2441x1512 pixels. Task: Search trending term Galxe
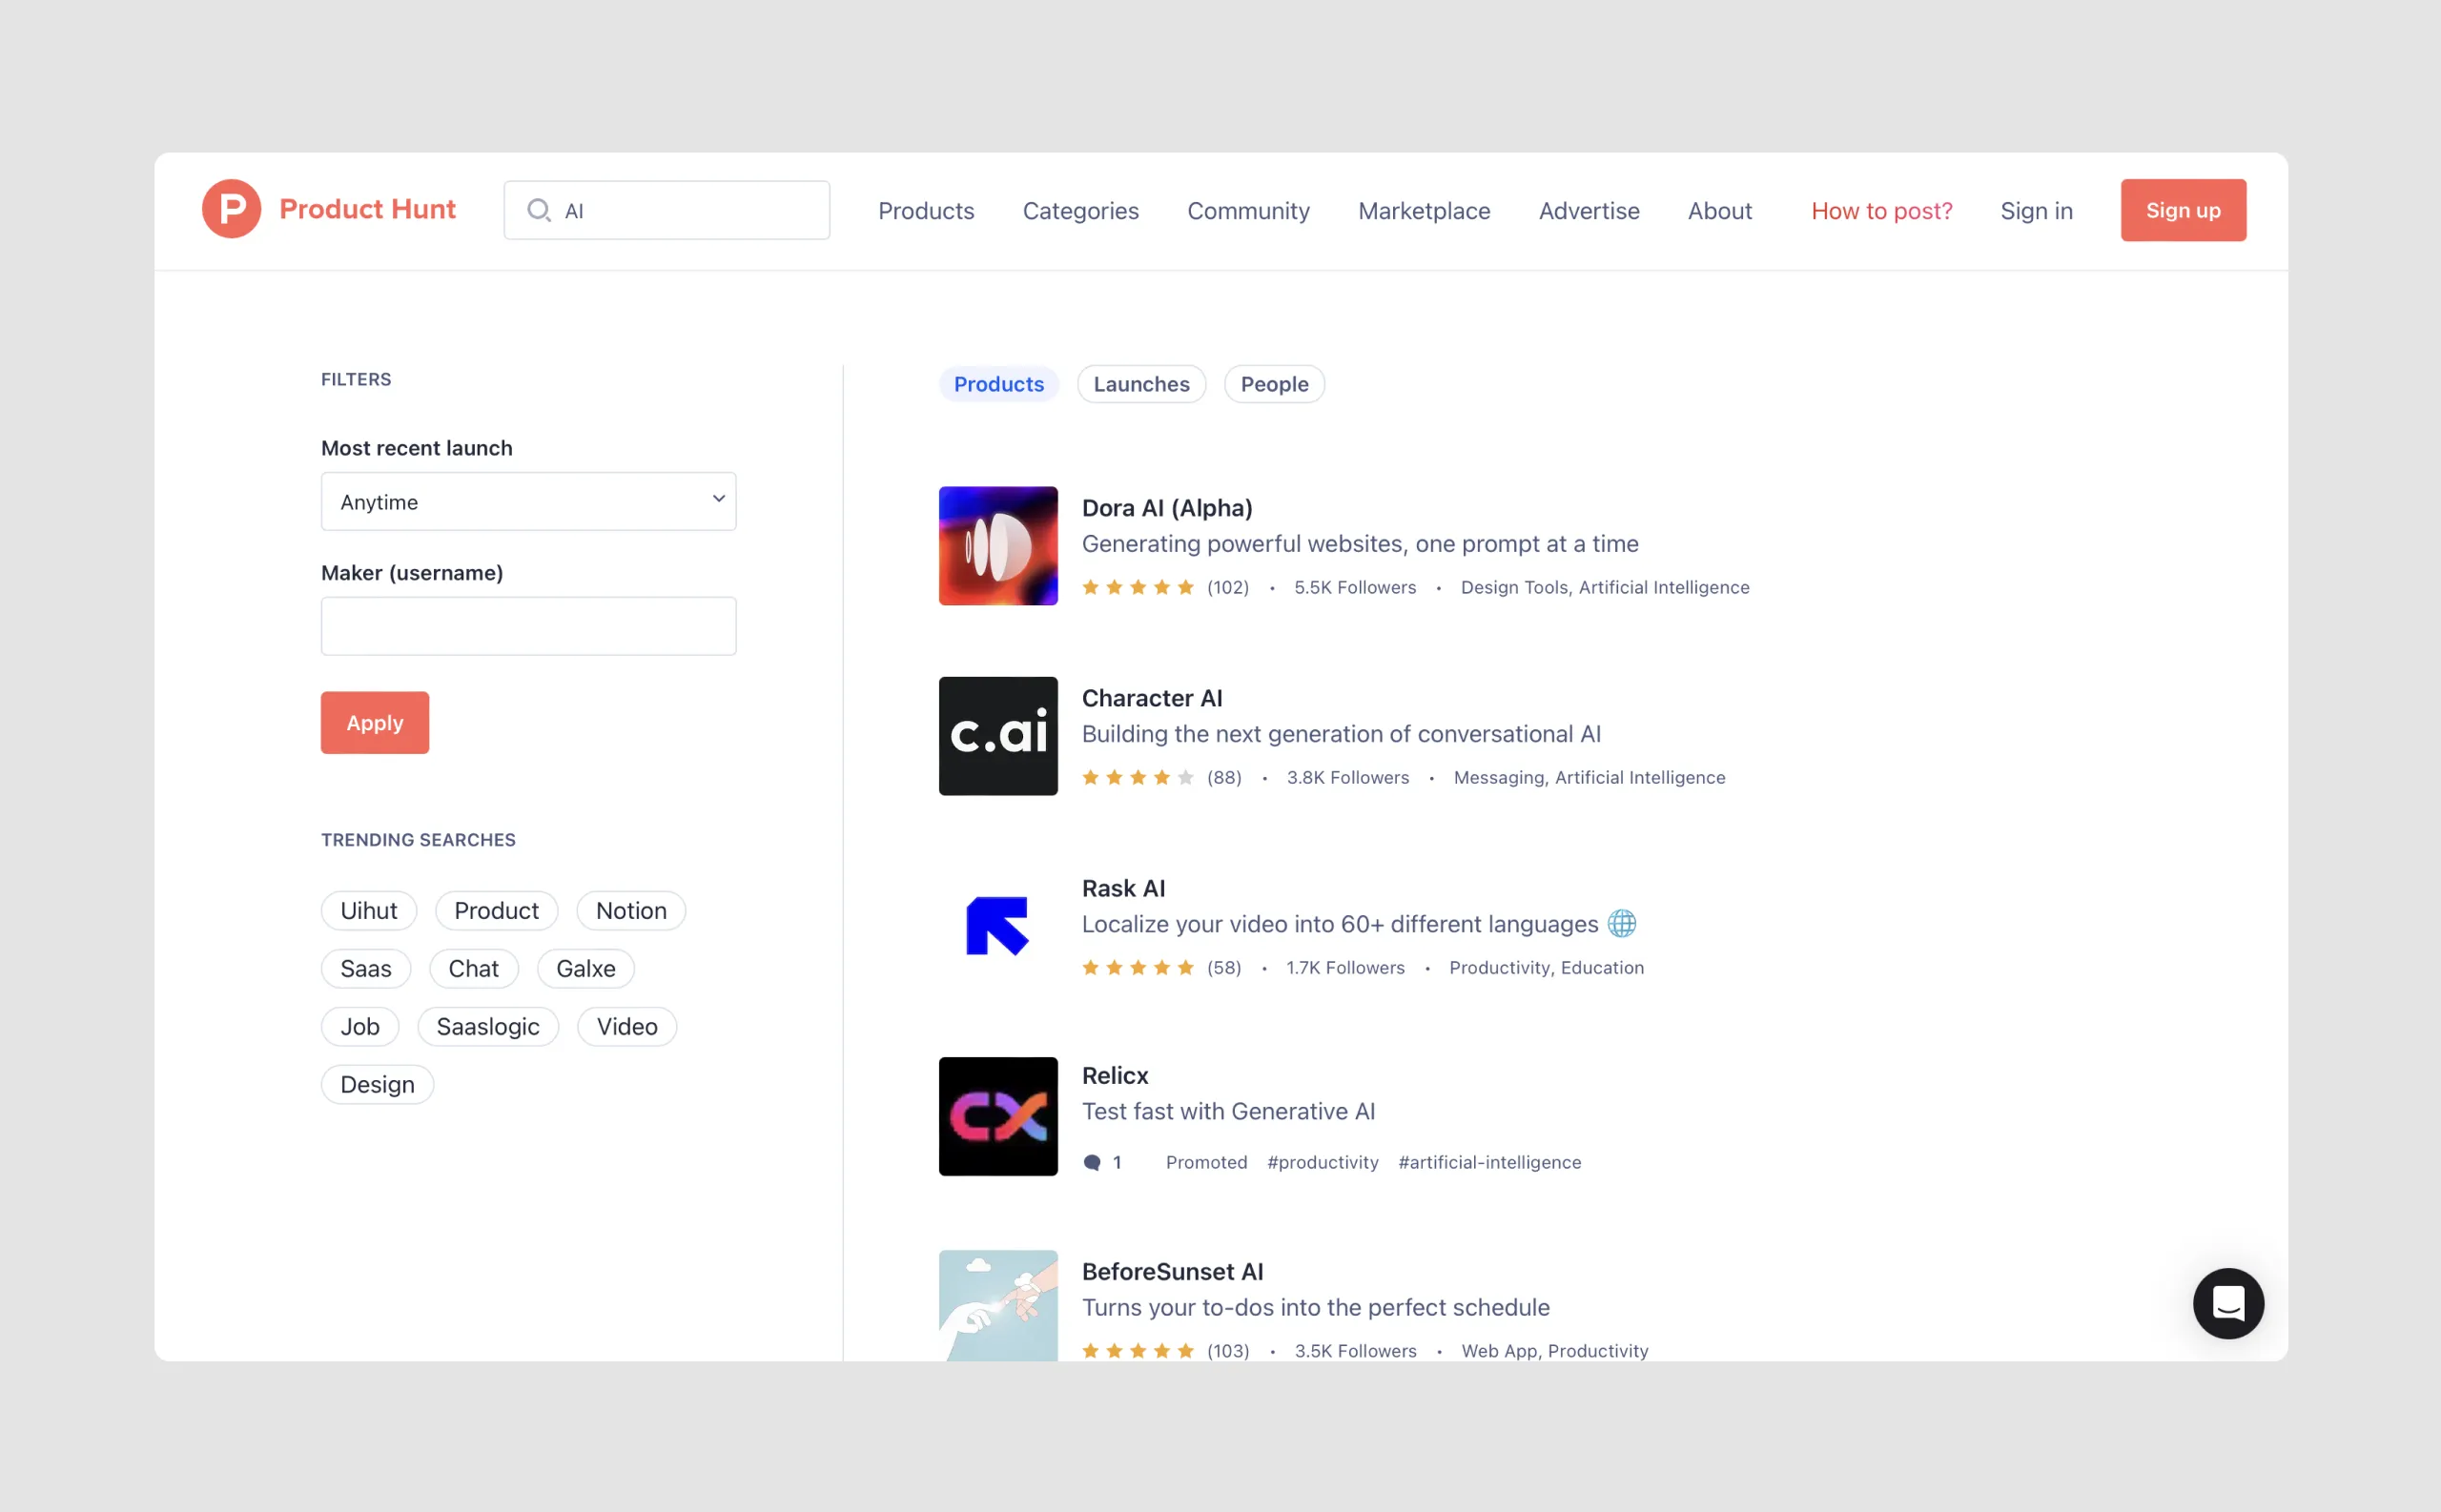click(586, 969)
